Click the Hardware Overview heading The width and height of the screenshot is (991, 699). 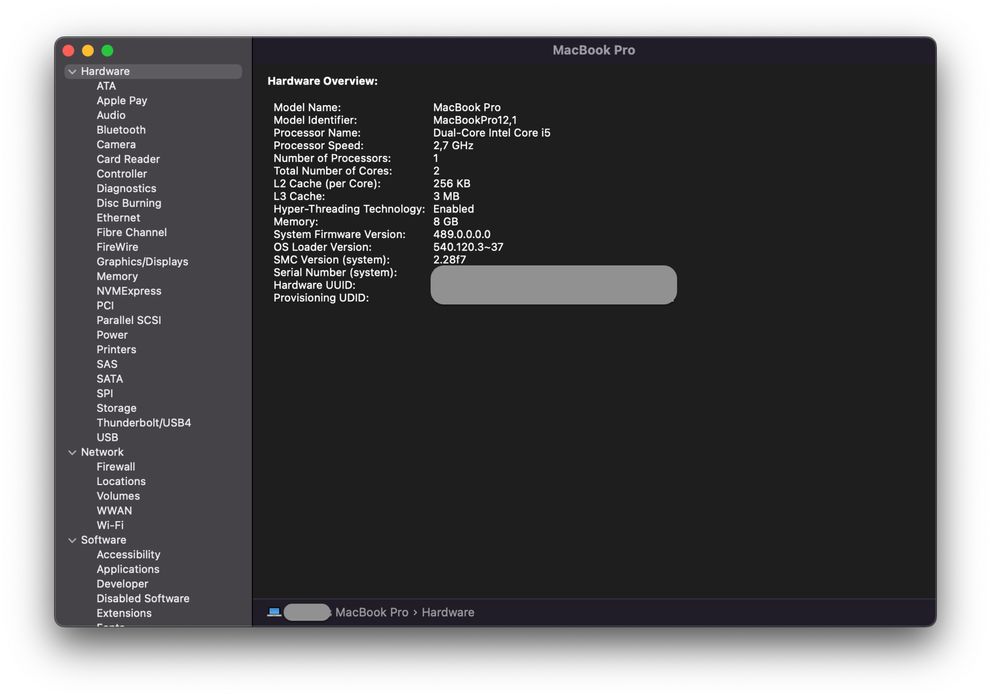pyautogui.click(x=322, y=81)
